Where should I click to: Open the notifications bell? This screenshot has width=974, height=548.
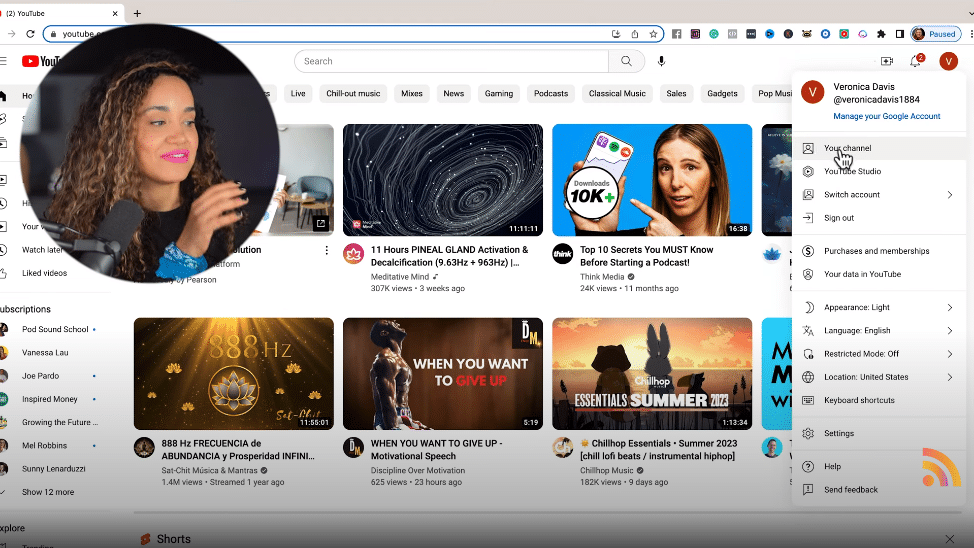[x=916, y=61]
